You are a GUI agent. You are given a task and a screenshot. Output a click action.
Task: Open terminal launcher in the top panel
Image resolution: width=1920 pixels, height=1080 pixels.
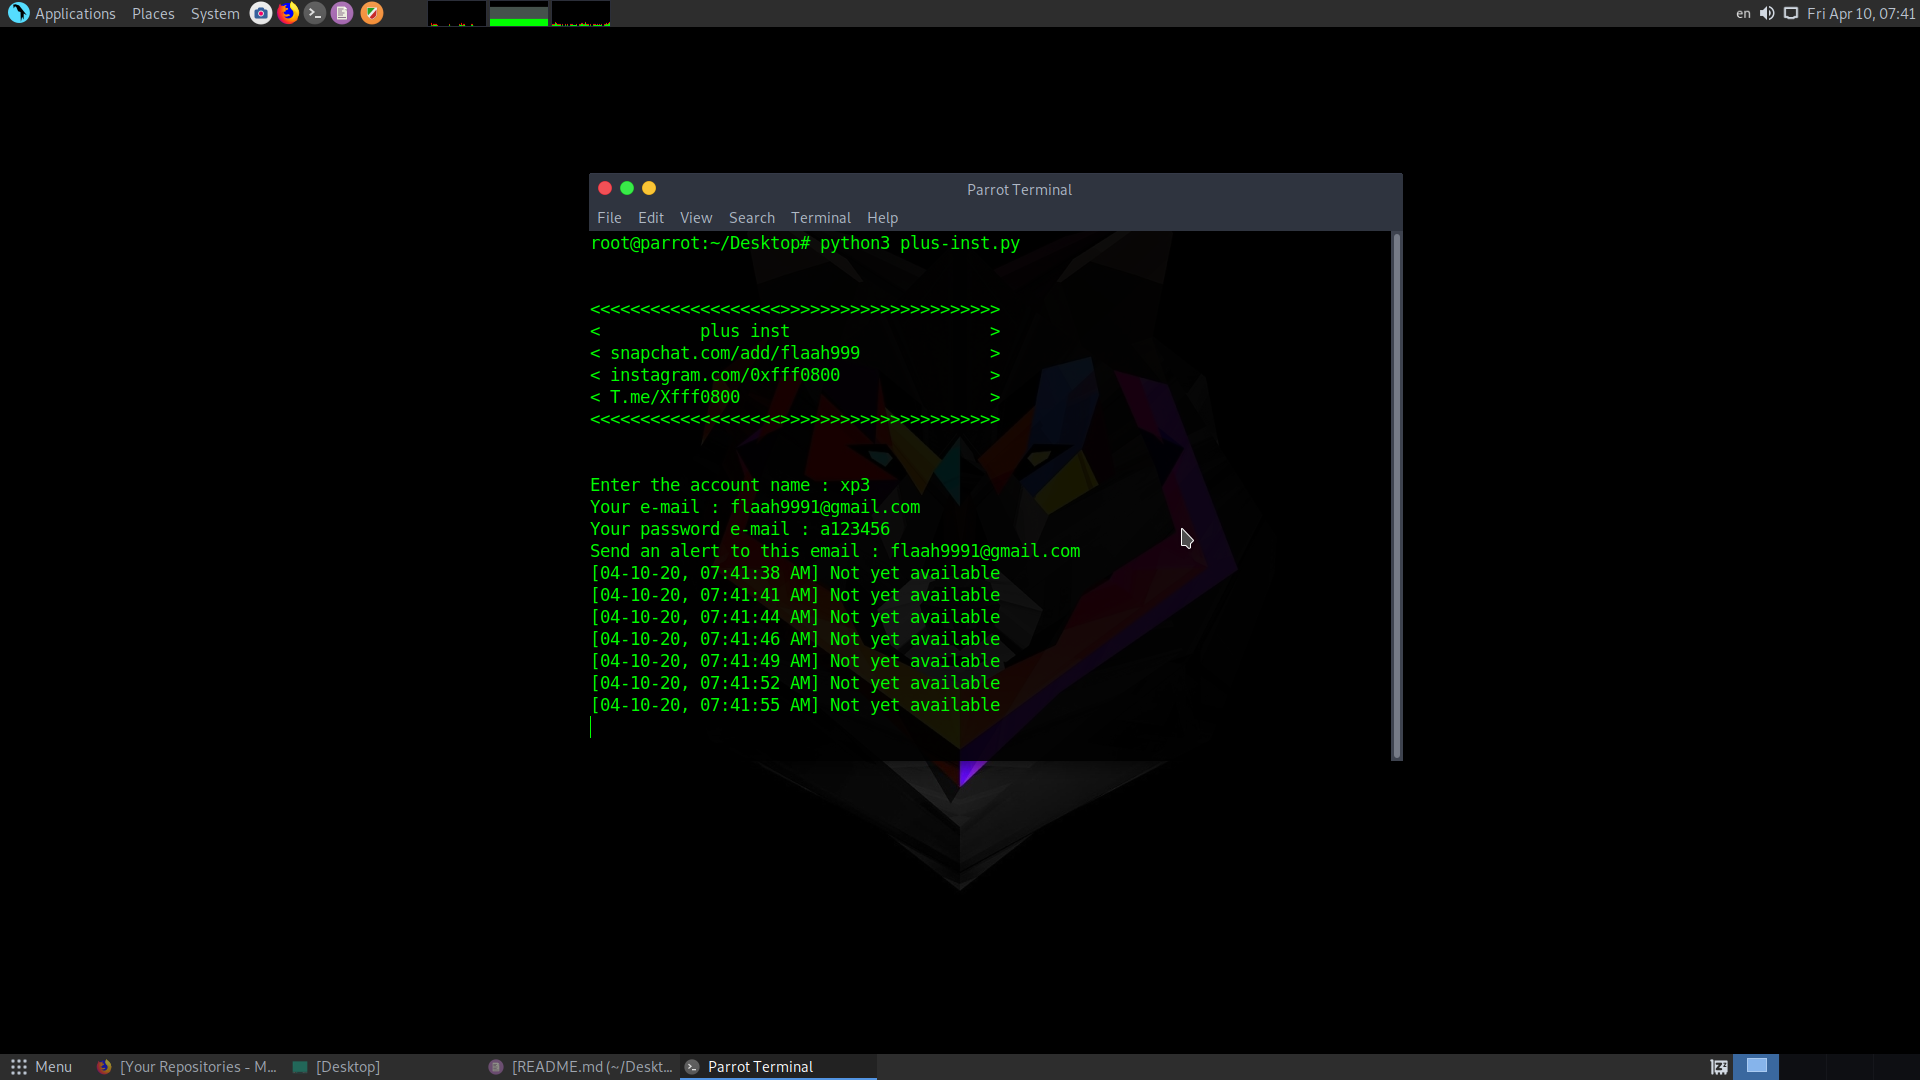315,13
